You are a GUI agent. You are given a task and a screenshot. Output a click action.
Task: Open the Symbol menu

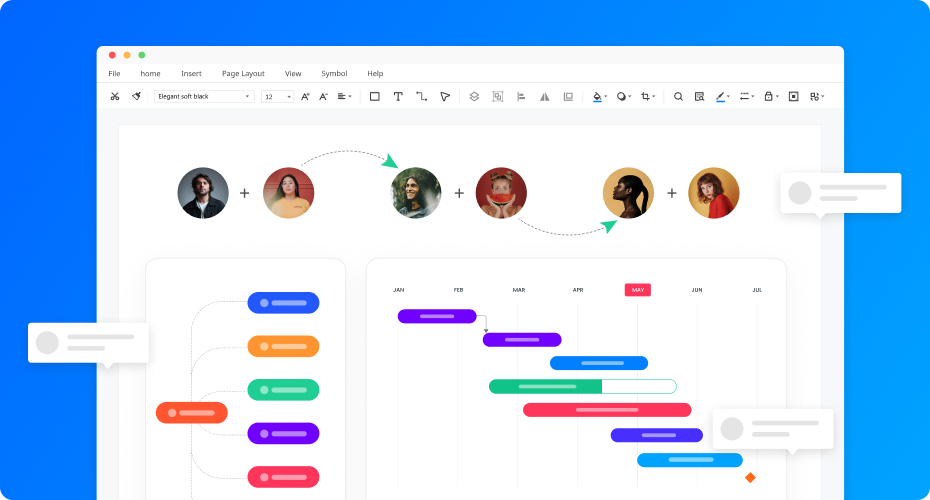334,74
